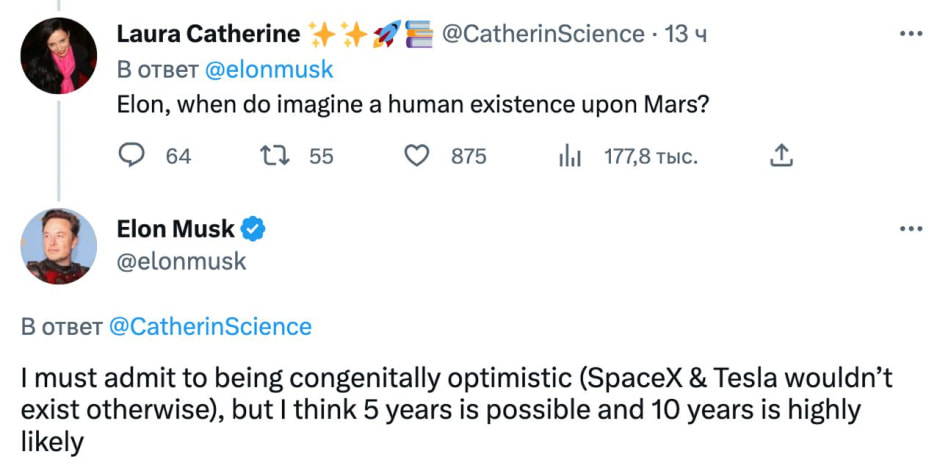The image size is (940, 468).
Task: Click the 177,8 тыс. view count
Action: click(x=651, y=156)
